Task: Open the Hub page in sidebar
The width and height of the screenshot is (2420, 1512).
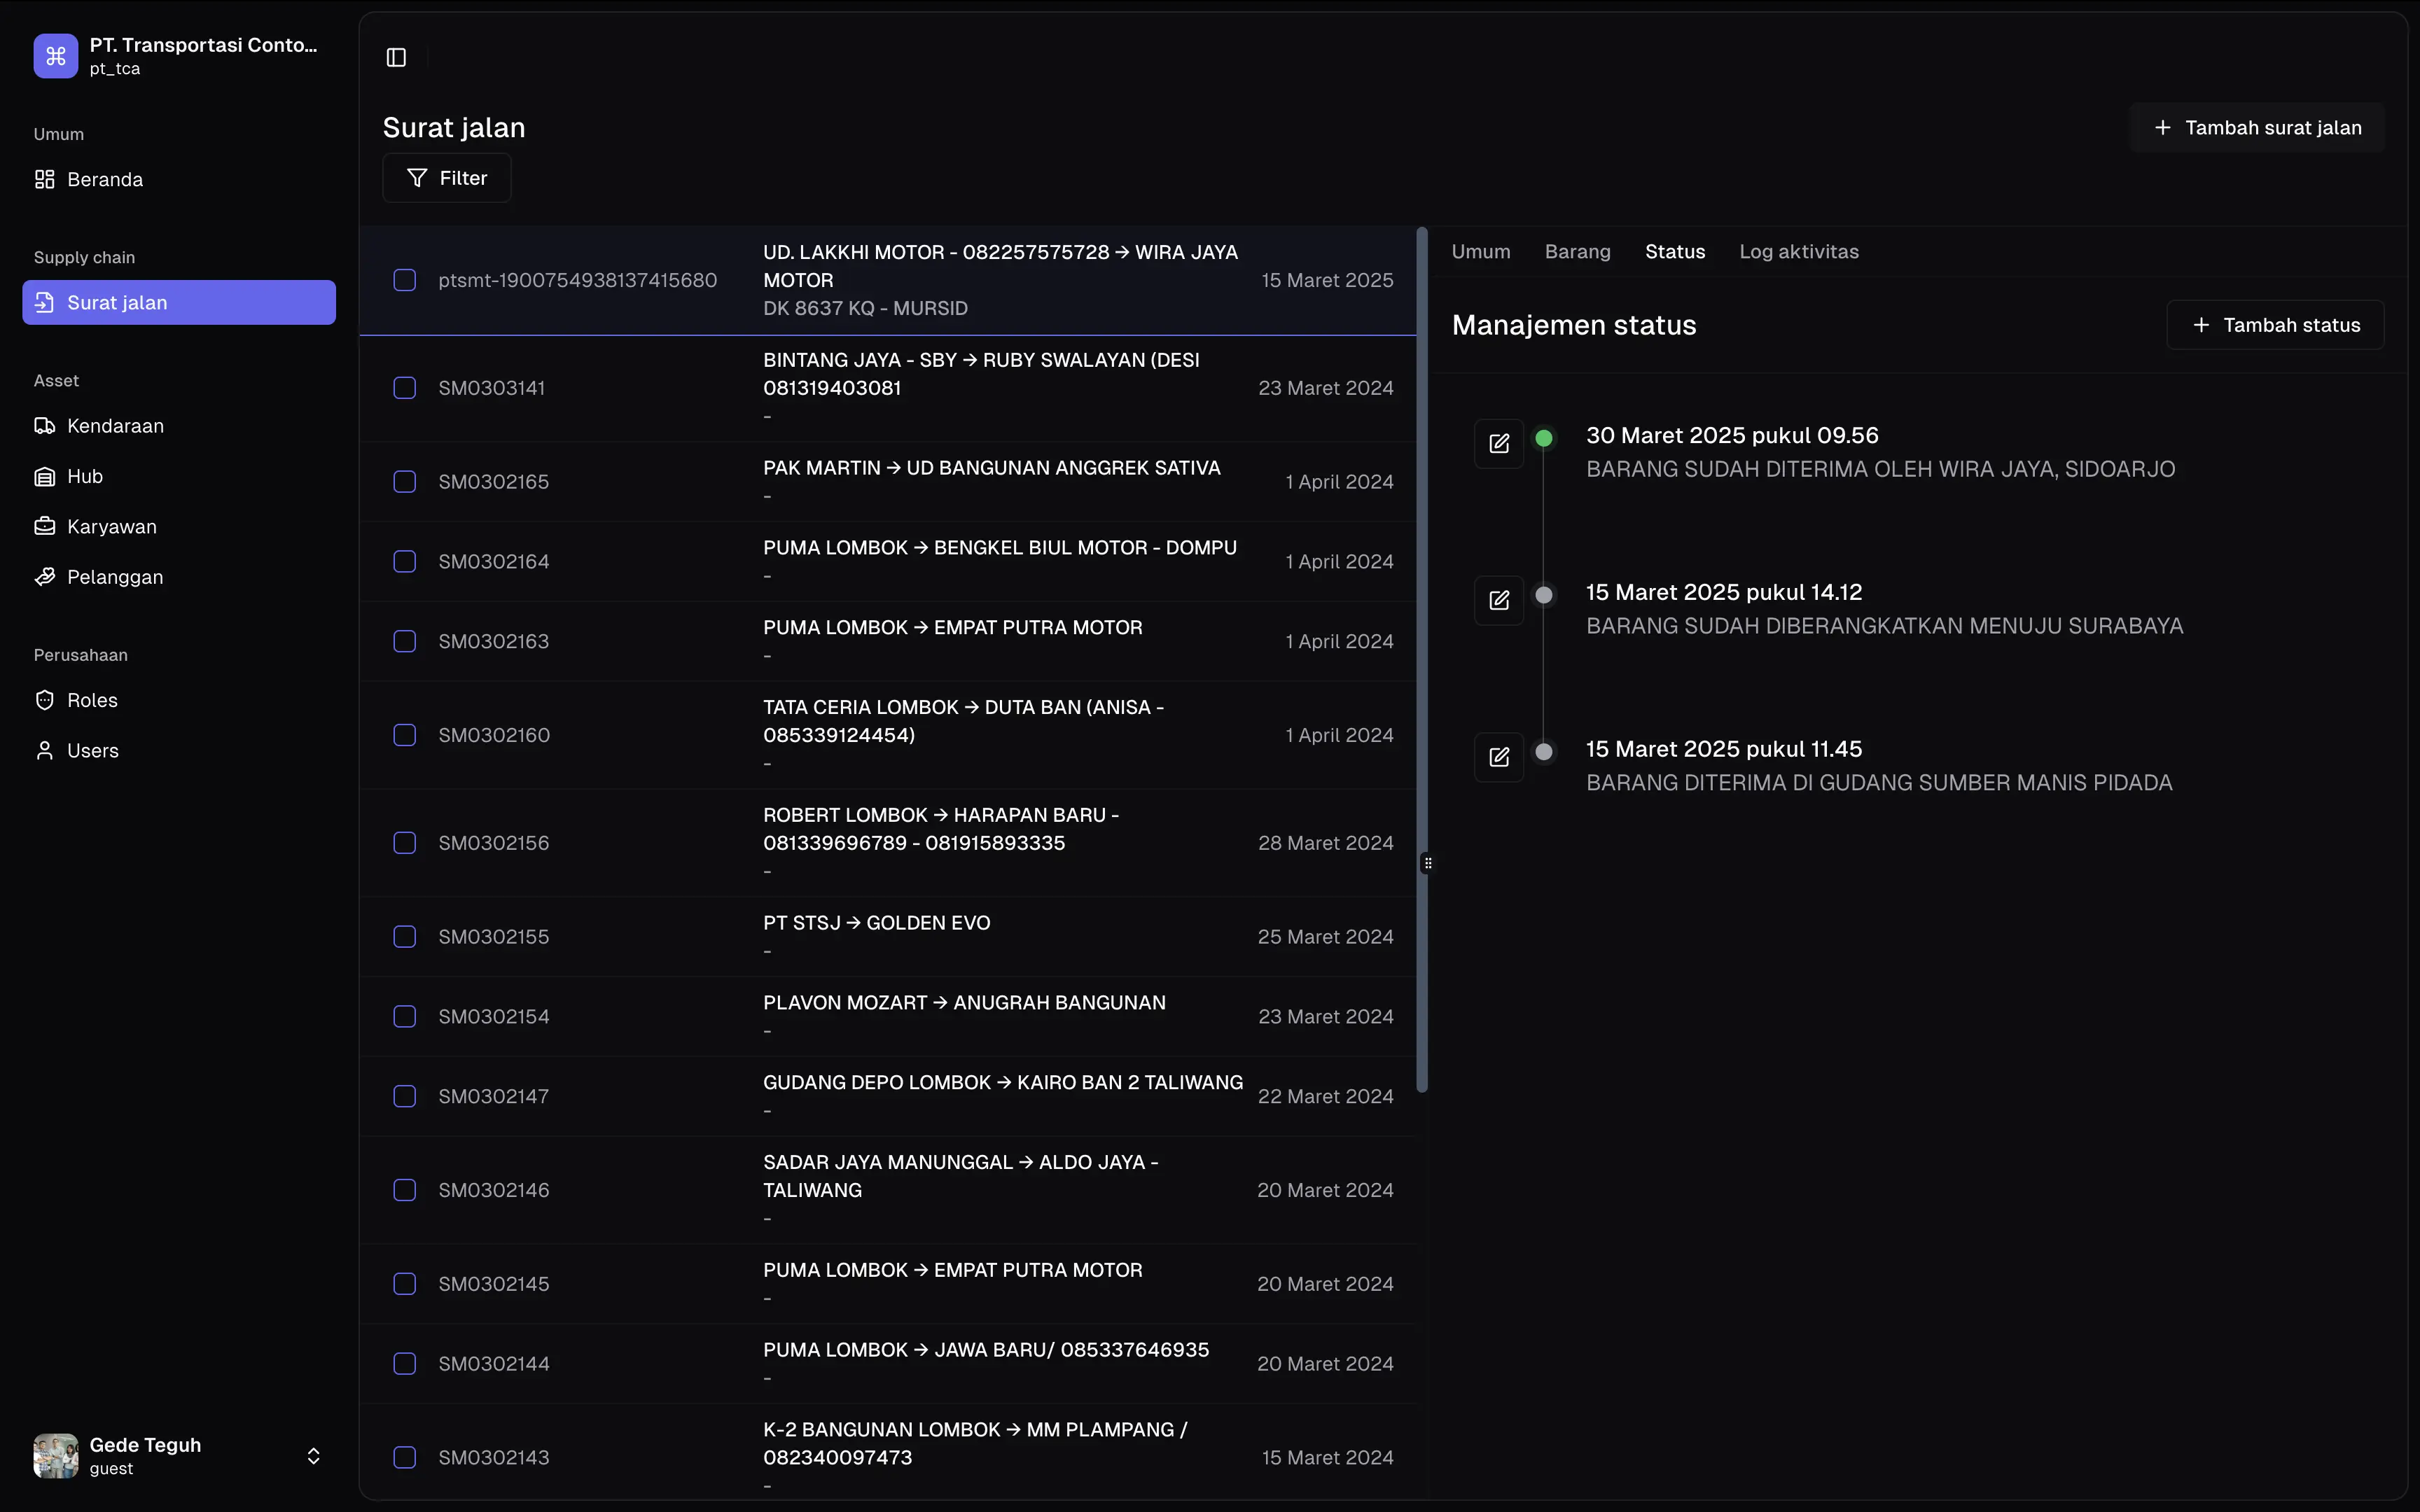Action: (x=84, y=476)
